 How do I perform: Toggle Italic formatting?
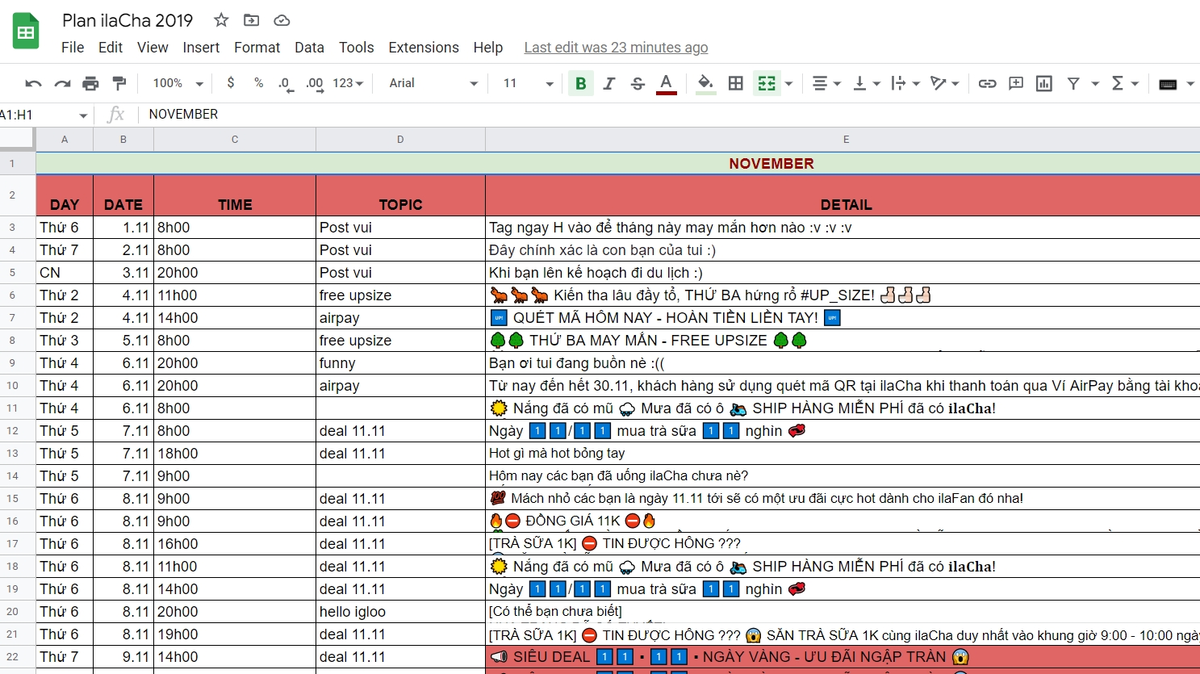609,83
